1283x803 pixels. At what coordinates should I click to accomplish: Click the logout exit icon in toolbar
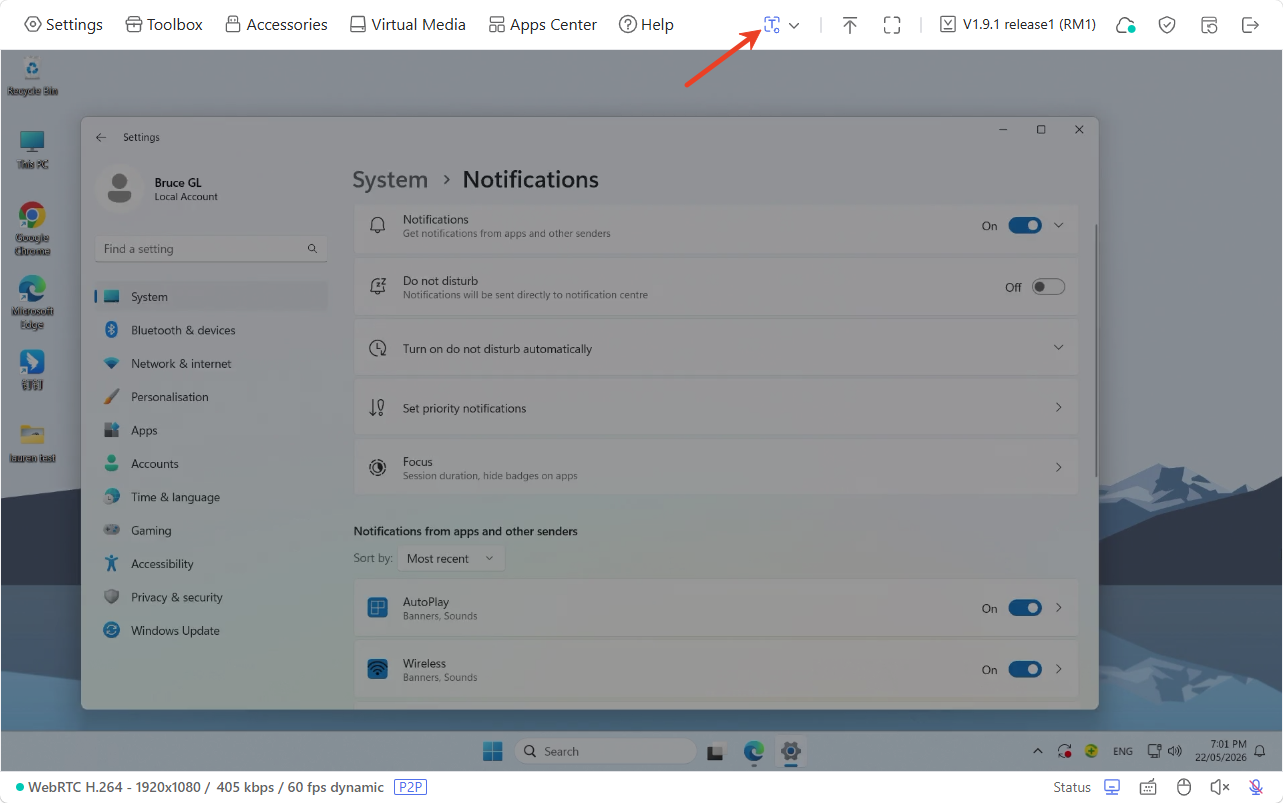1250,25
